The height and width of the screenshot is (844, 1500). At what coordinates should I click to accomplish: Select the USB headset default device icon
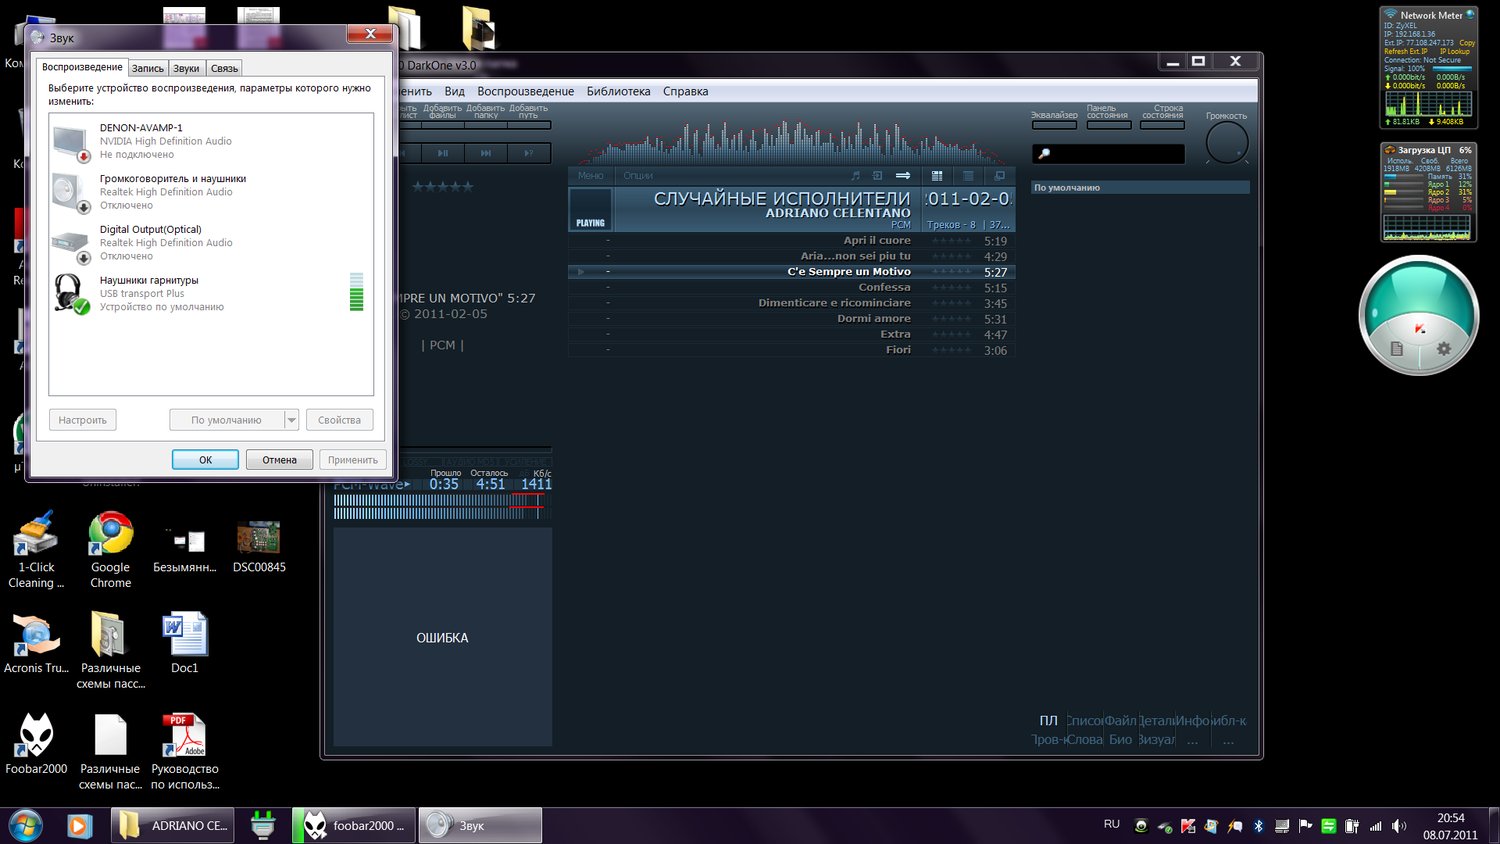(71, 294)
